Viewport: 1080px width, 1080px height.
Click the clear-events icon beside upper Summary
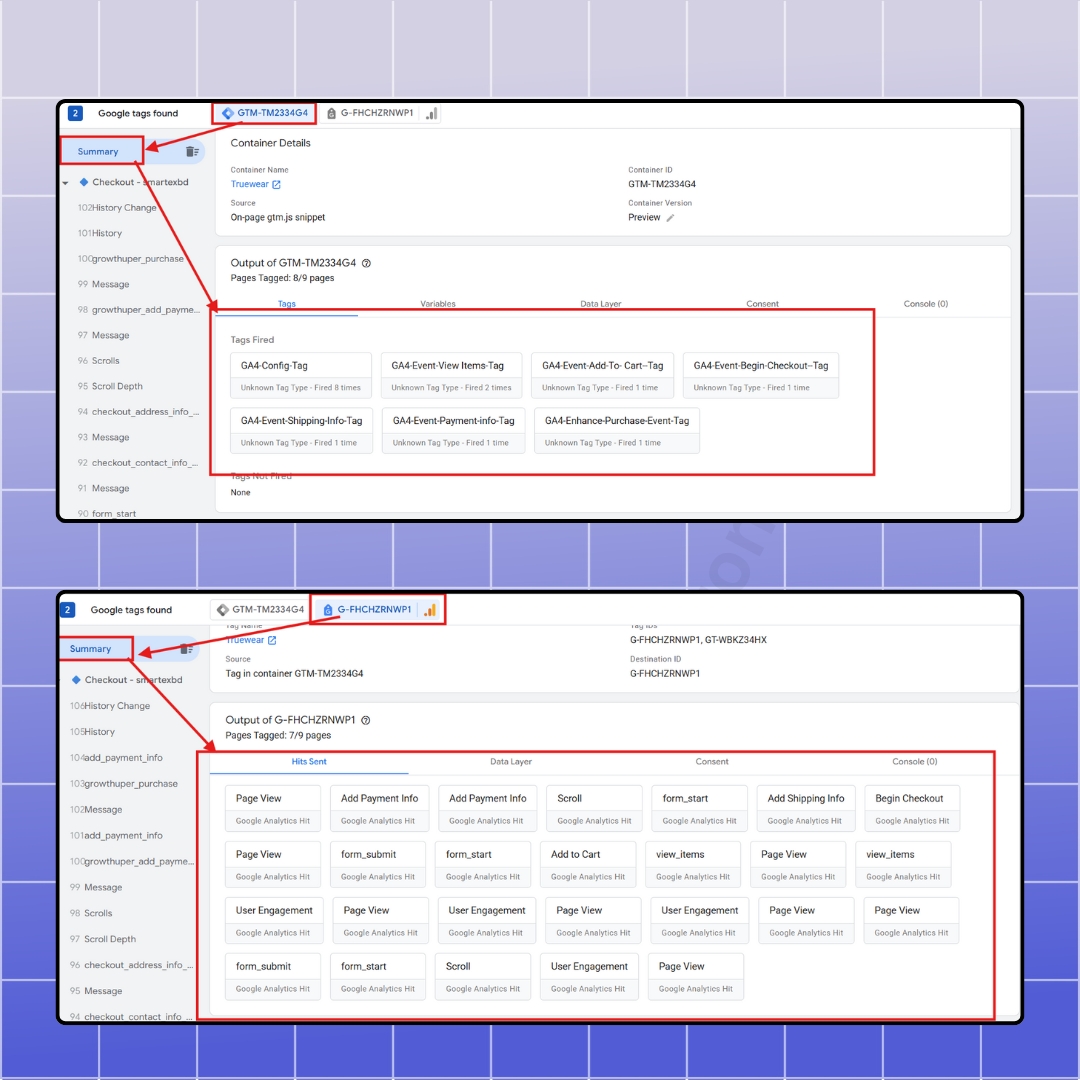point(192,152)
